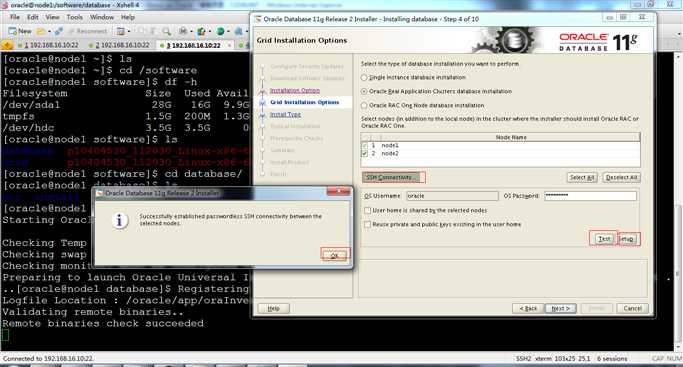Screen dimensions: 683x367
Task: Click the node1 name cell
Action: [x=390, y=145]
